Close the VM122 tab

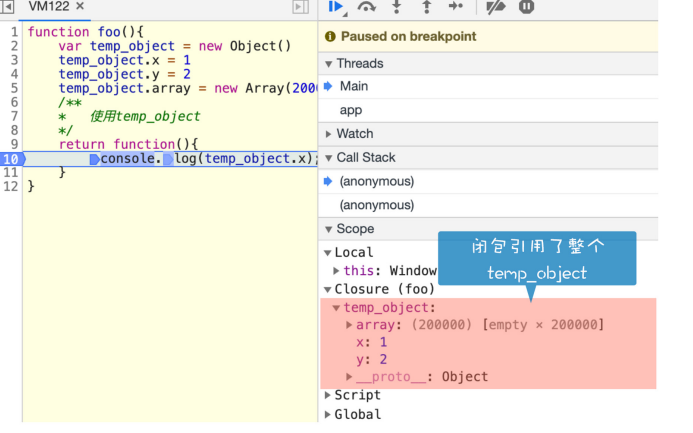click(x=79, y=7)
